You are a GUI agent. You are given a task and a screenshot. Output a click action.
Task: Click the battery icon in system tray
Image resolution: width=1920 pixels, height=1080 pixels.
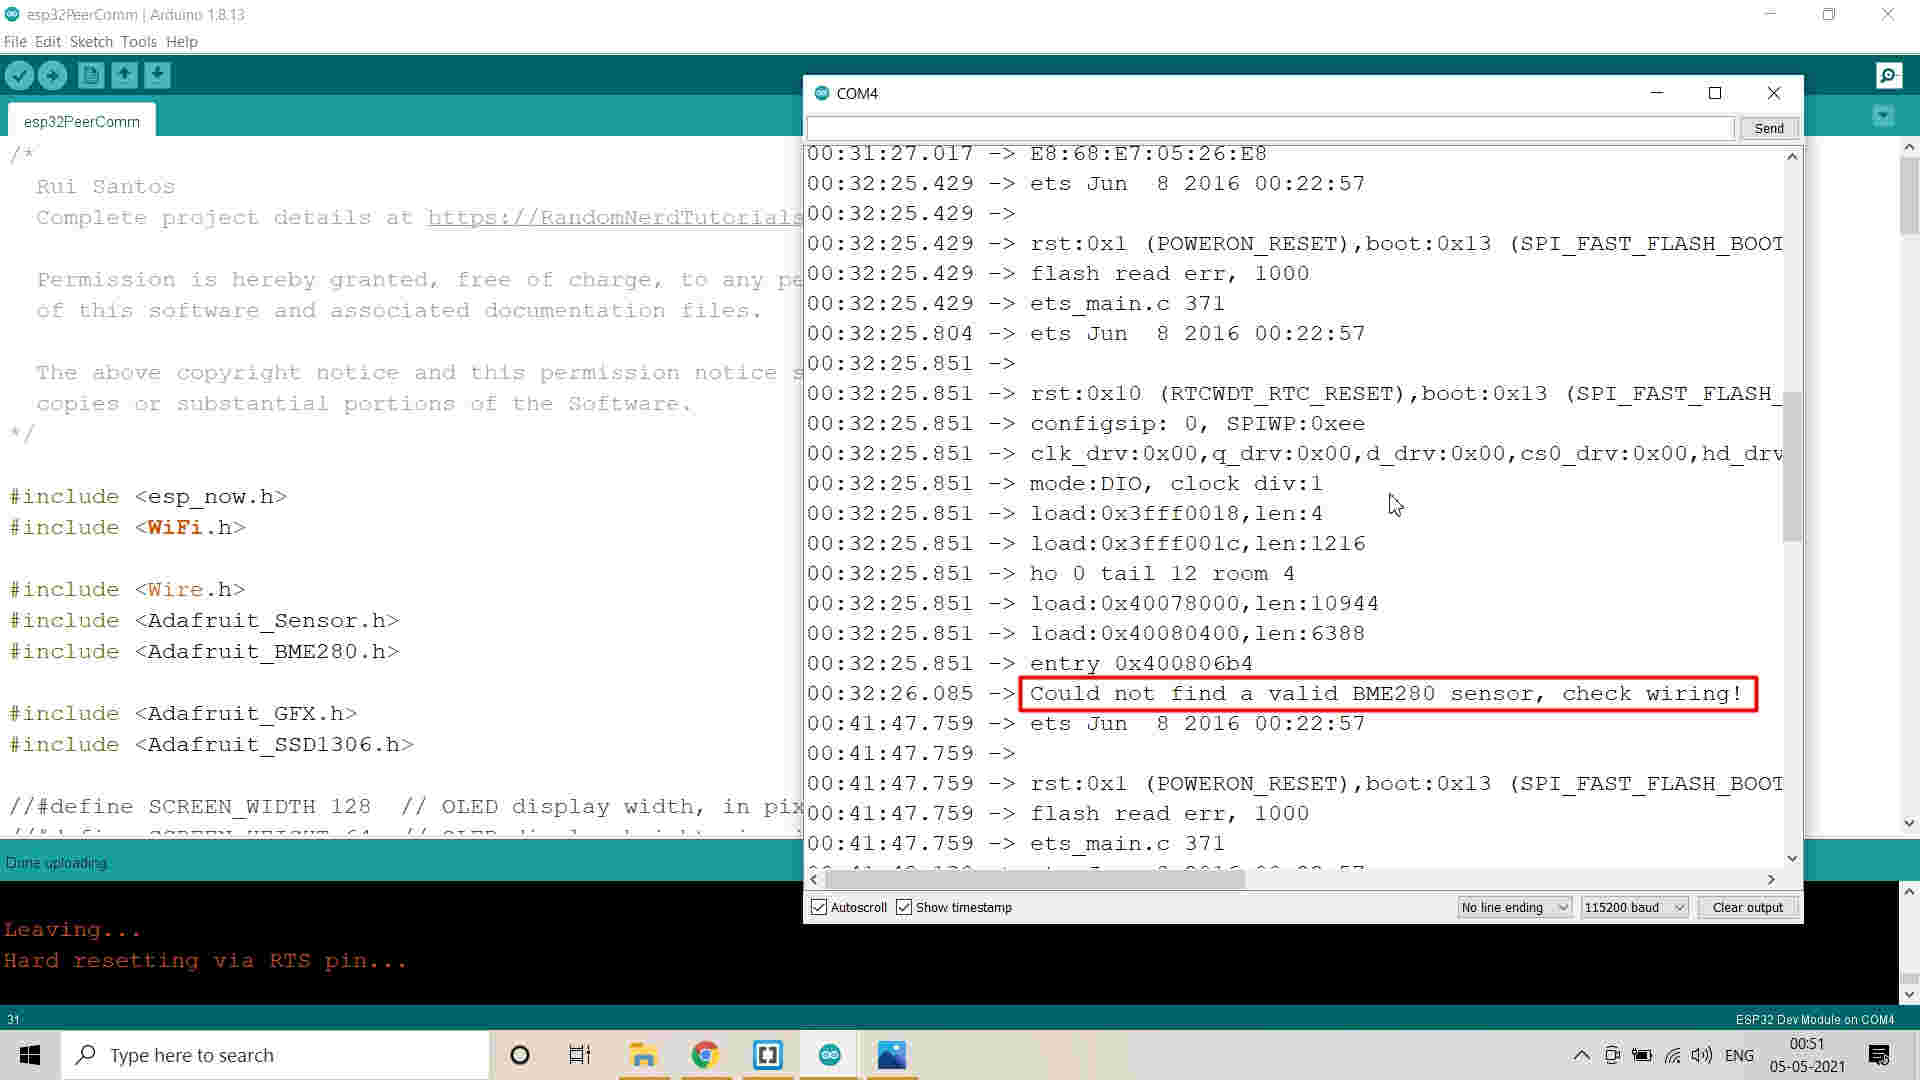coord(1641,1055)
